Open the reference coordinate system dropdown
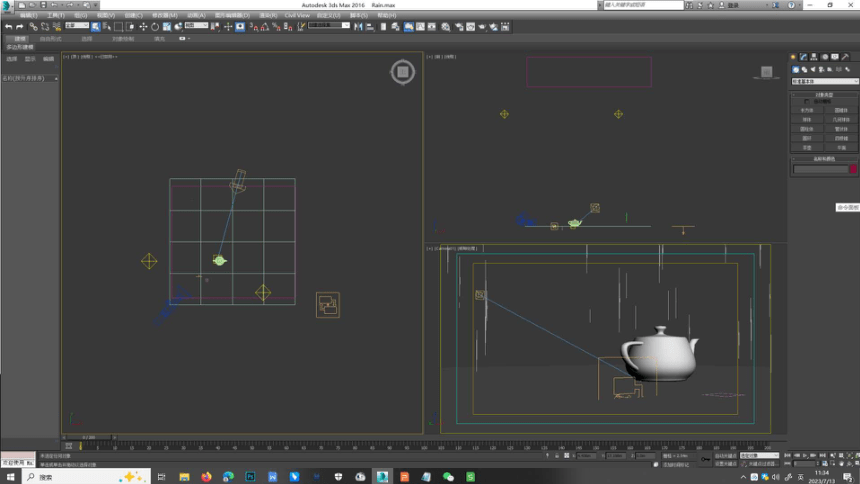The height and width of the screenshot is (484, 860). (x=197, y=25)
